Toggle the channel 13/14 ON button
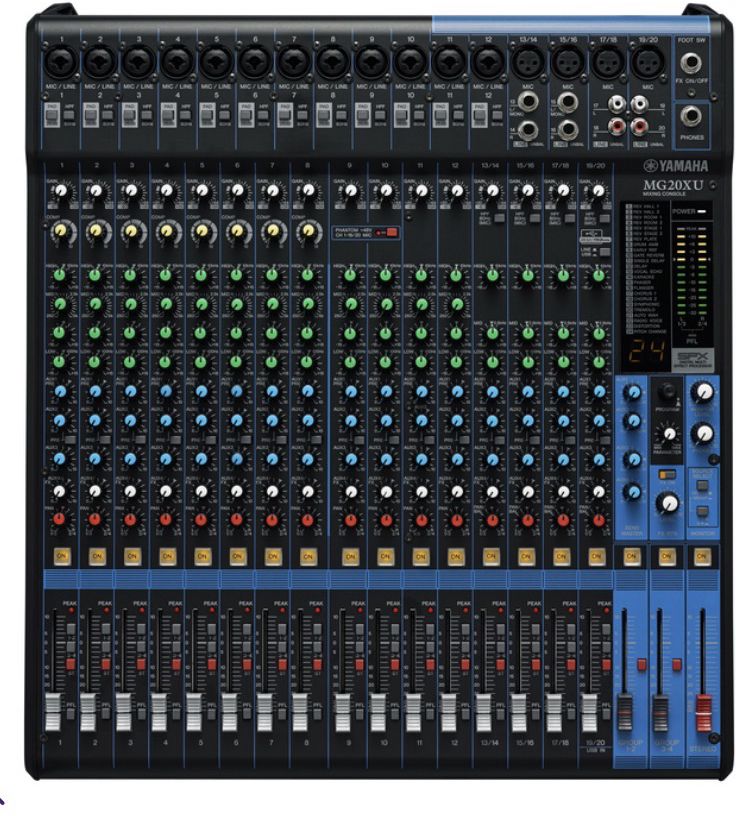 pos(491,557)
